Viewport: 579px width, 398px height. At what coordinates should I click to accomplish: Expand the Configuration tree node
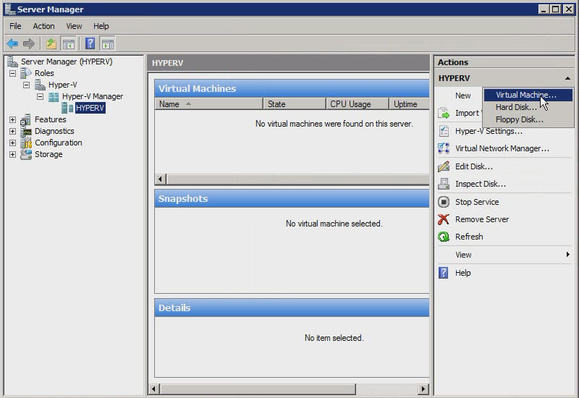click(13, 143)
